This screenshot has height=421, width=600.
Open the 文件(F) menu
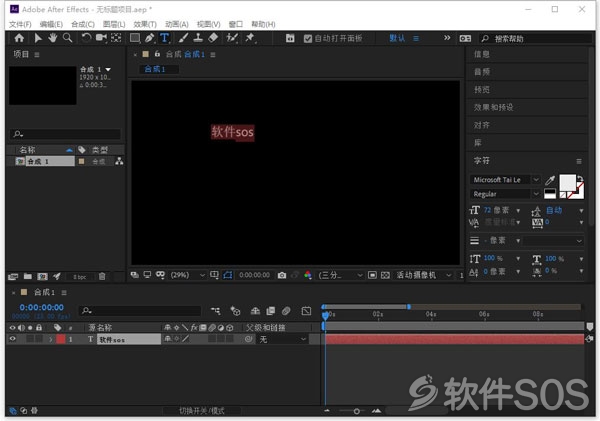pos(20,24)
